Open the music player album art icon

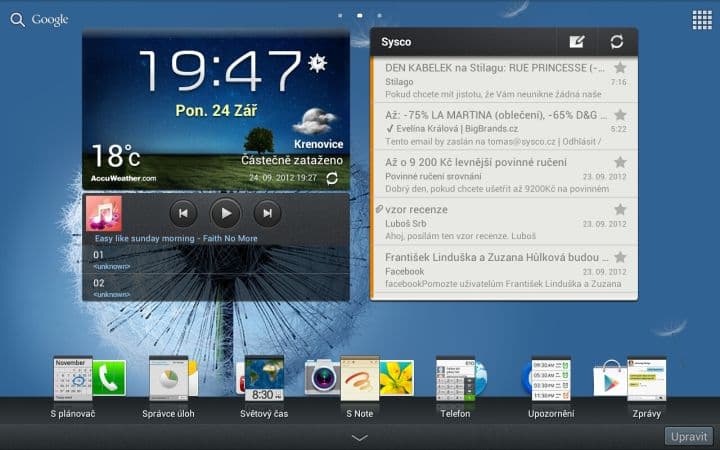[x=104, y=213]
